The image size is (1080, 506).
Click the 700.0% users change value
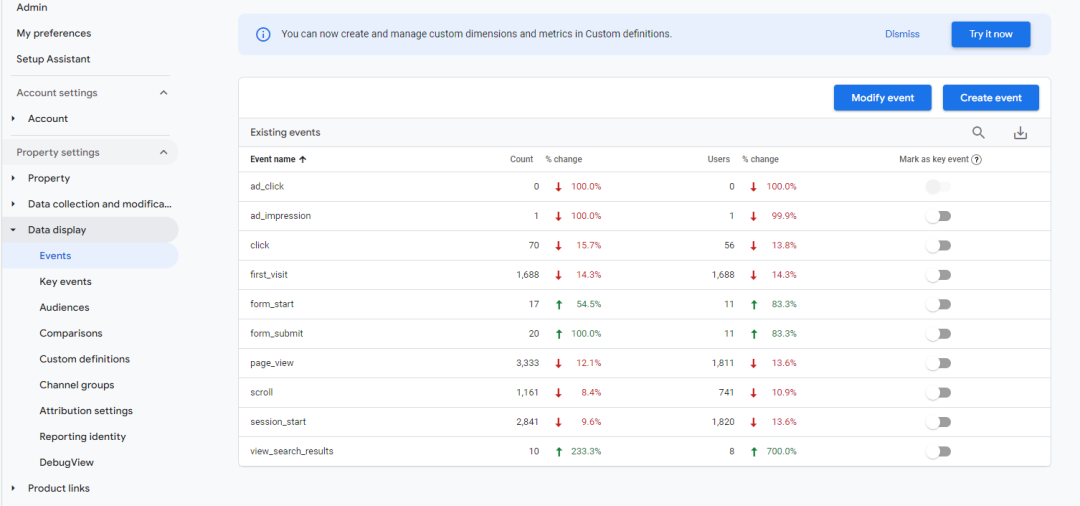click(x=782, y=452)
